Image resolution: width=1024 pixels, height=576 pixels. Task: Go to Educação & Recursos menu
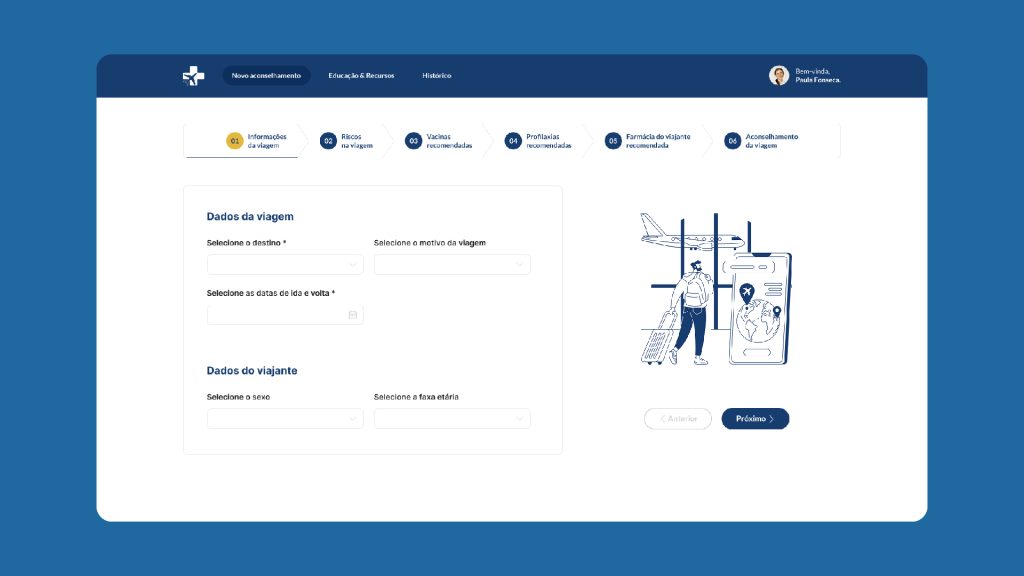[361, 76]
